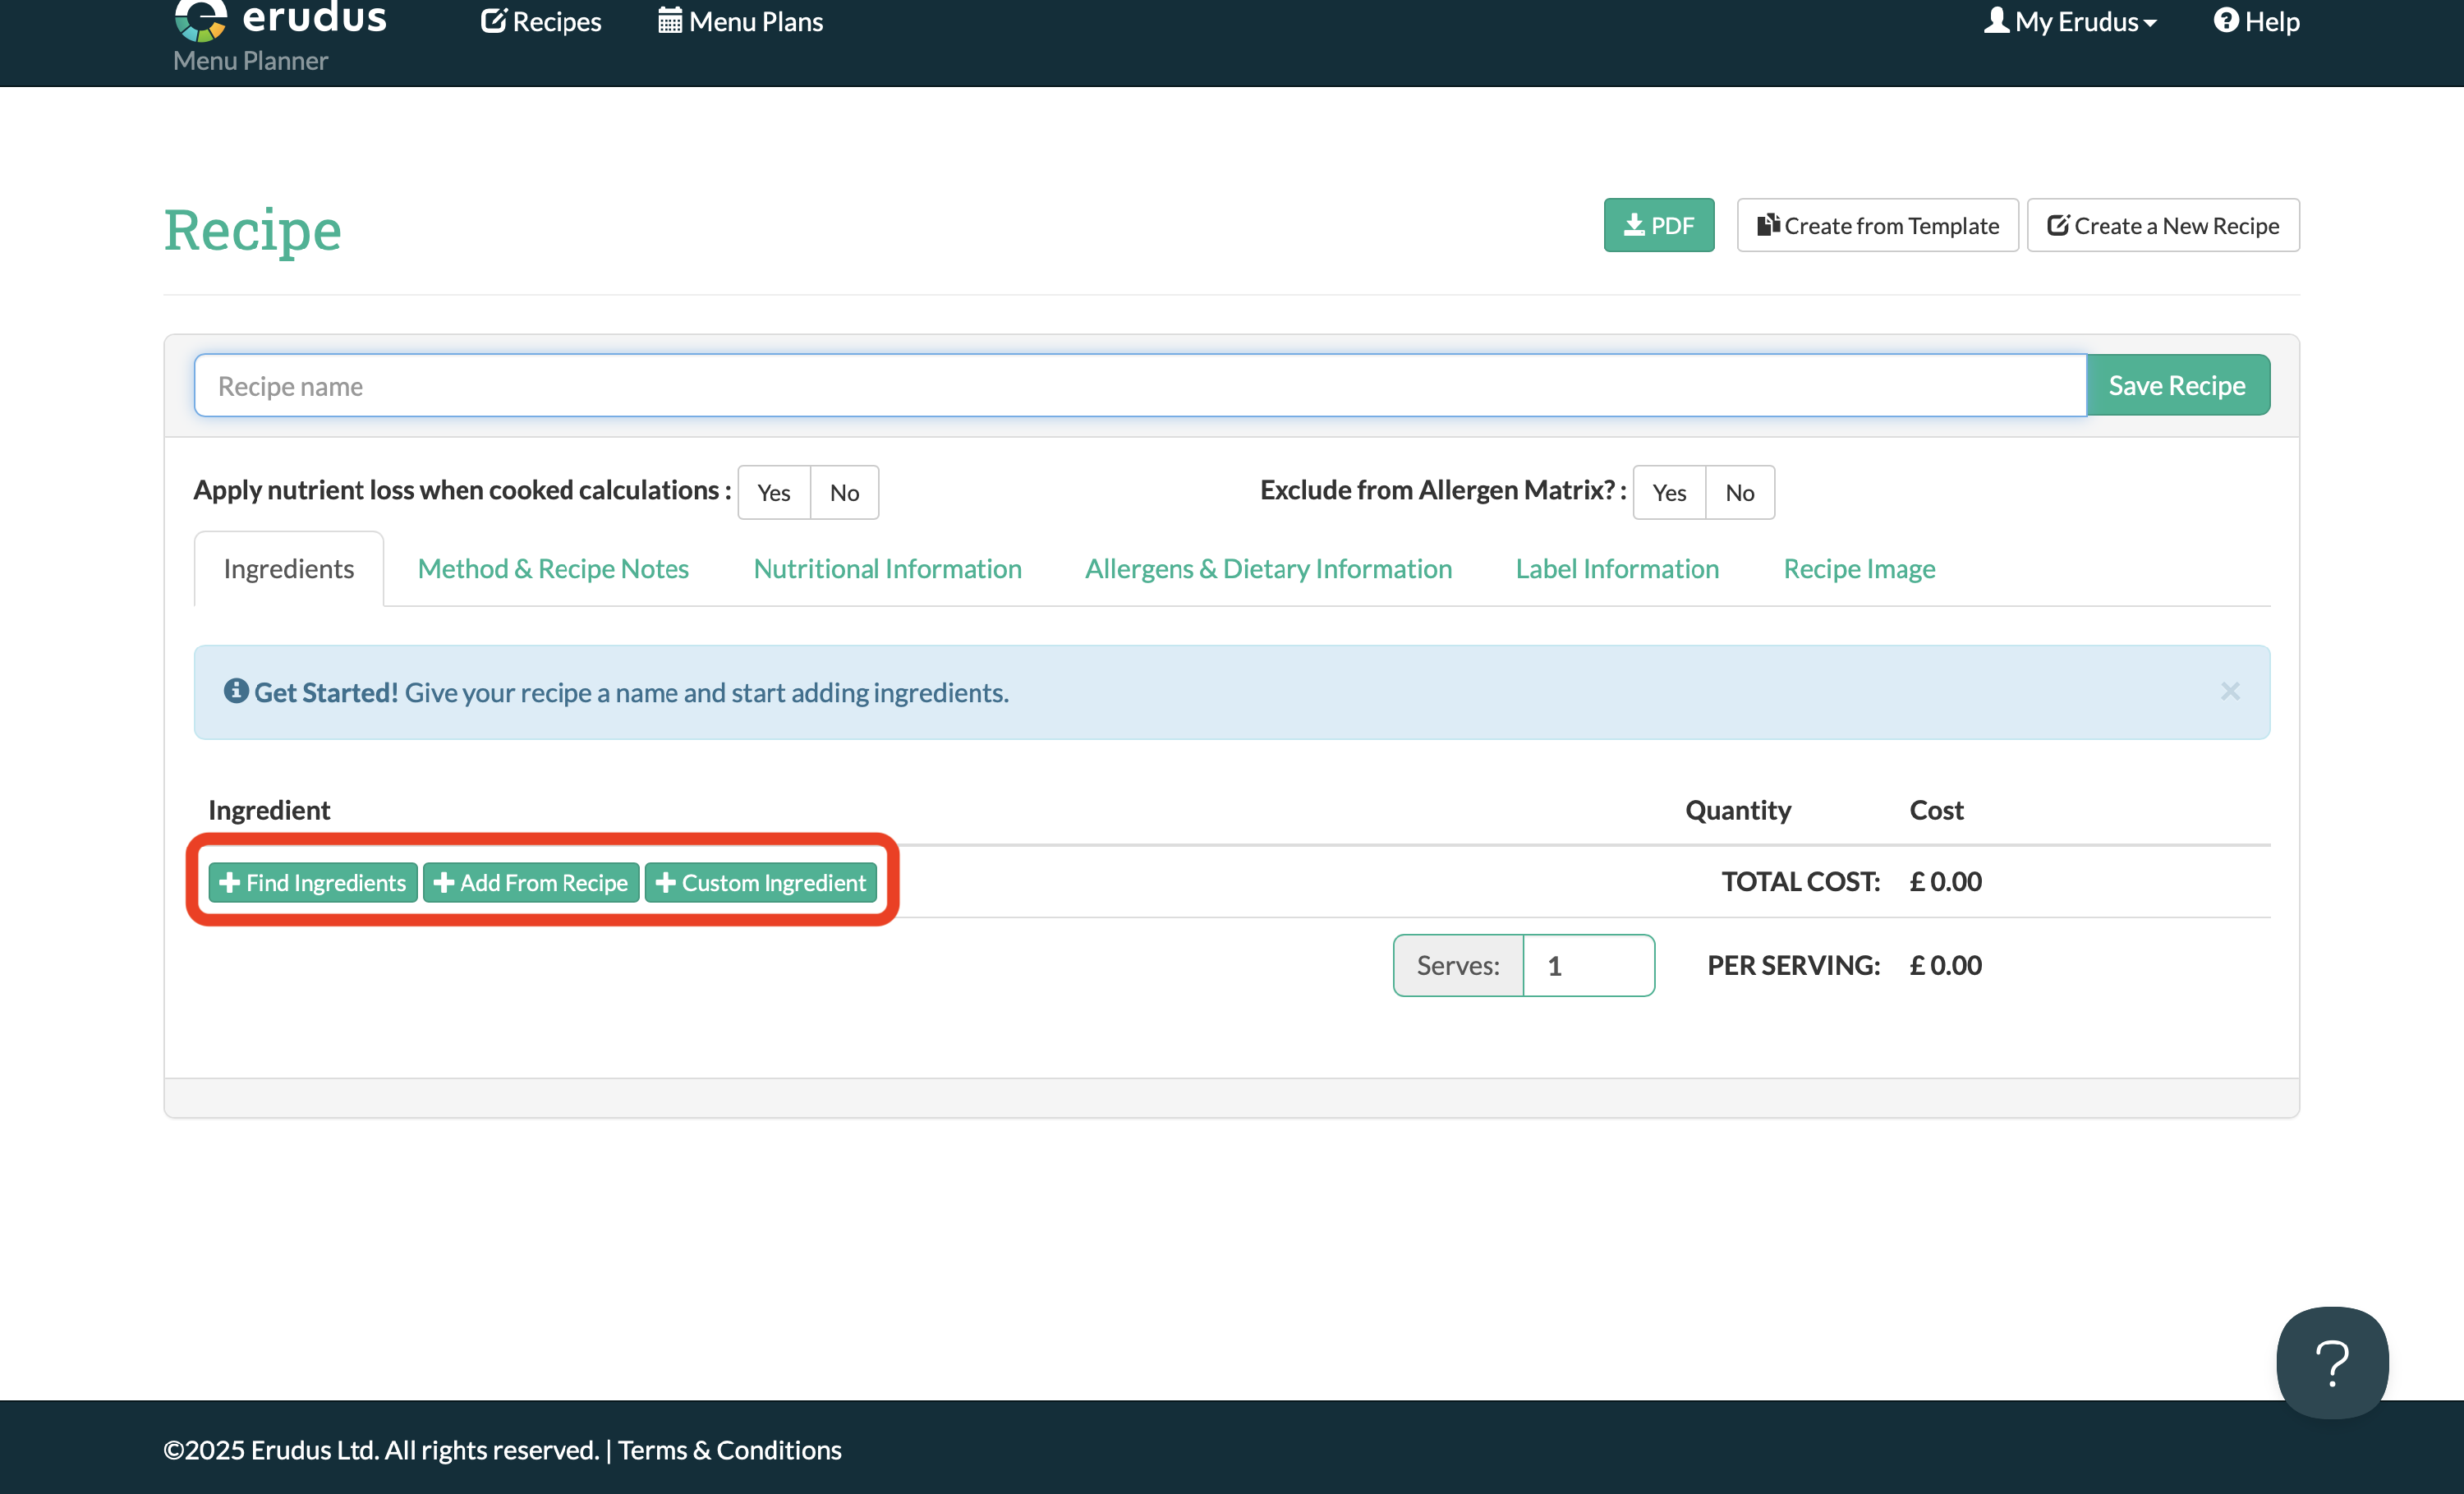2464x1494 pixels.
Task: Click the plus Find Ingredients button
Action: pos(312,883)
